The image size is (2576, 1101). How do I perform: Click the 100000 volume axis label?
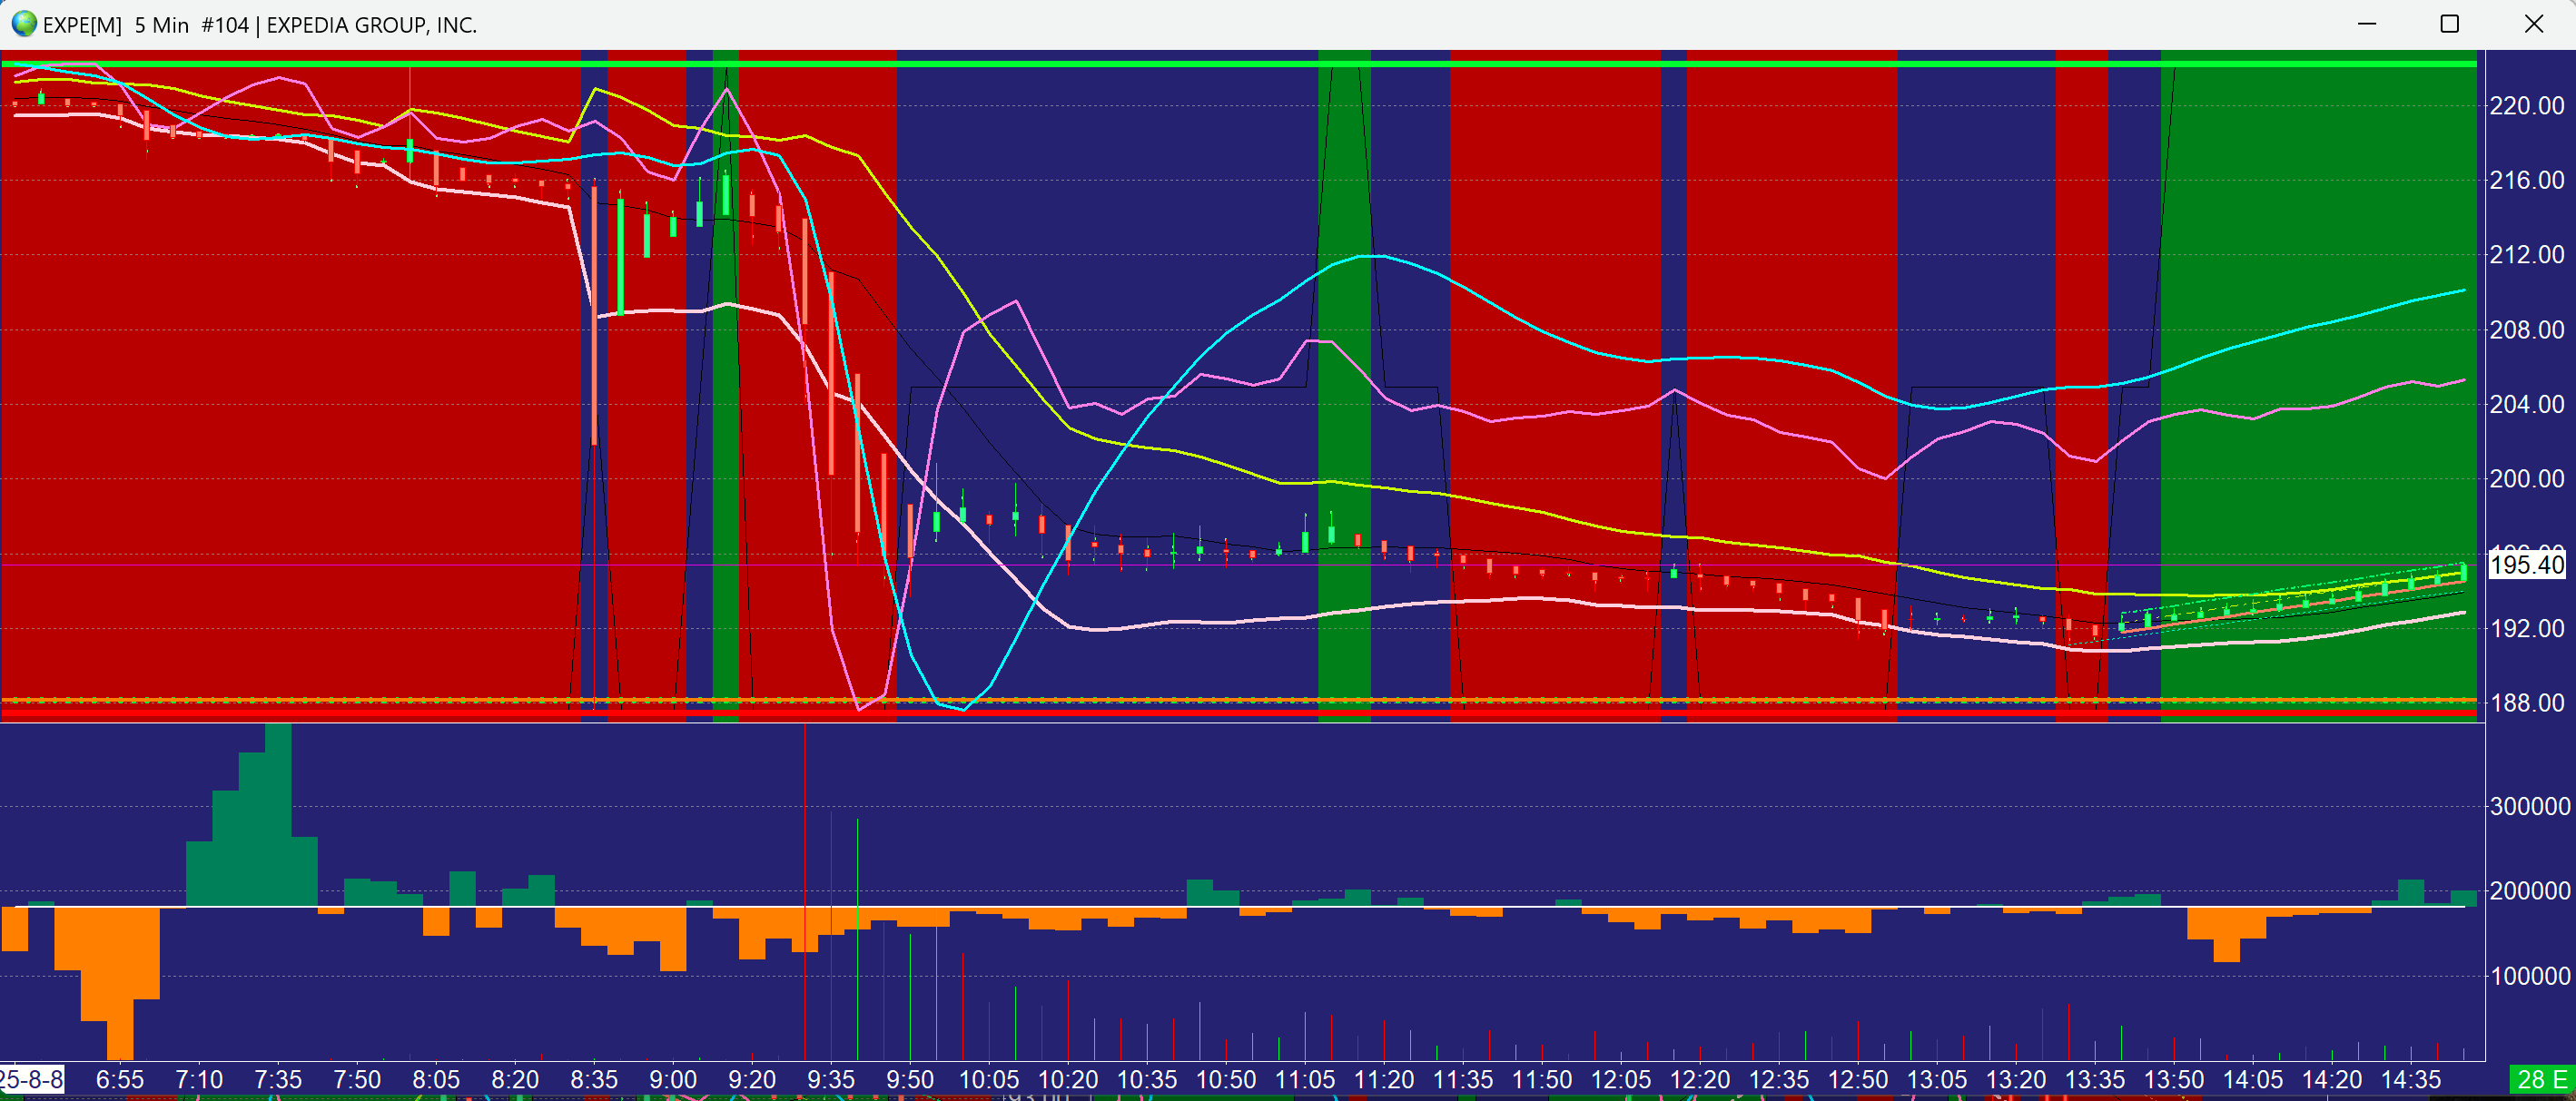(2529, 976)
